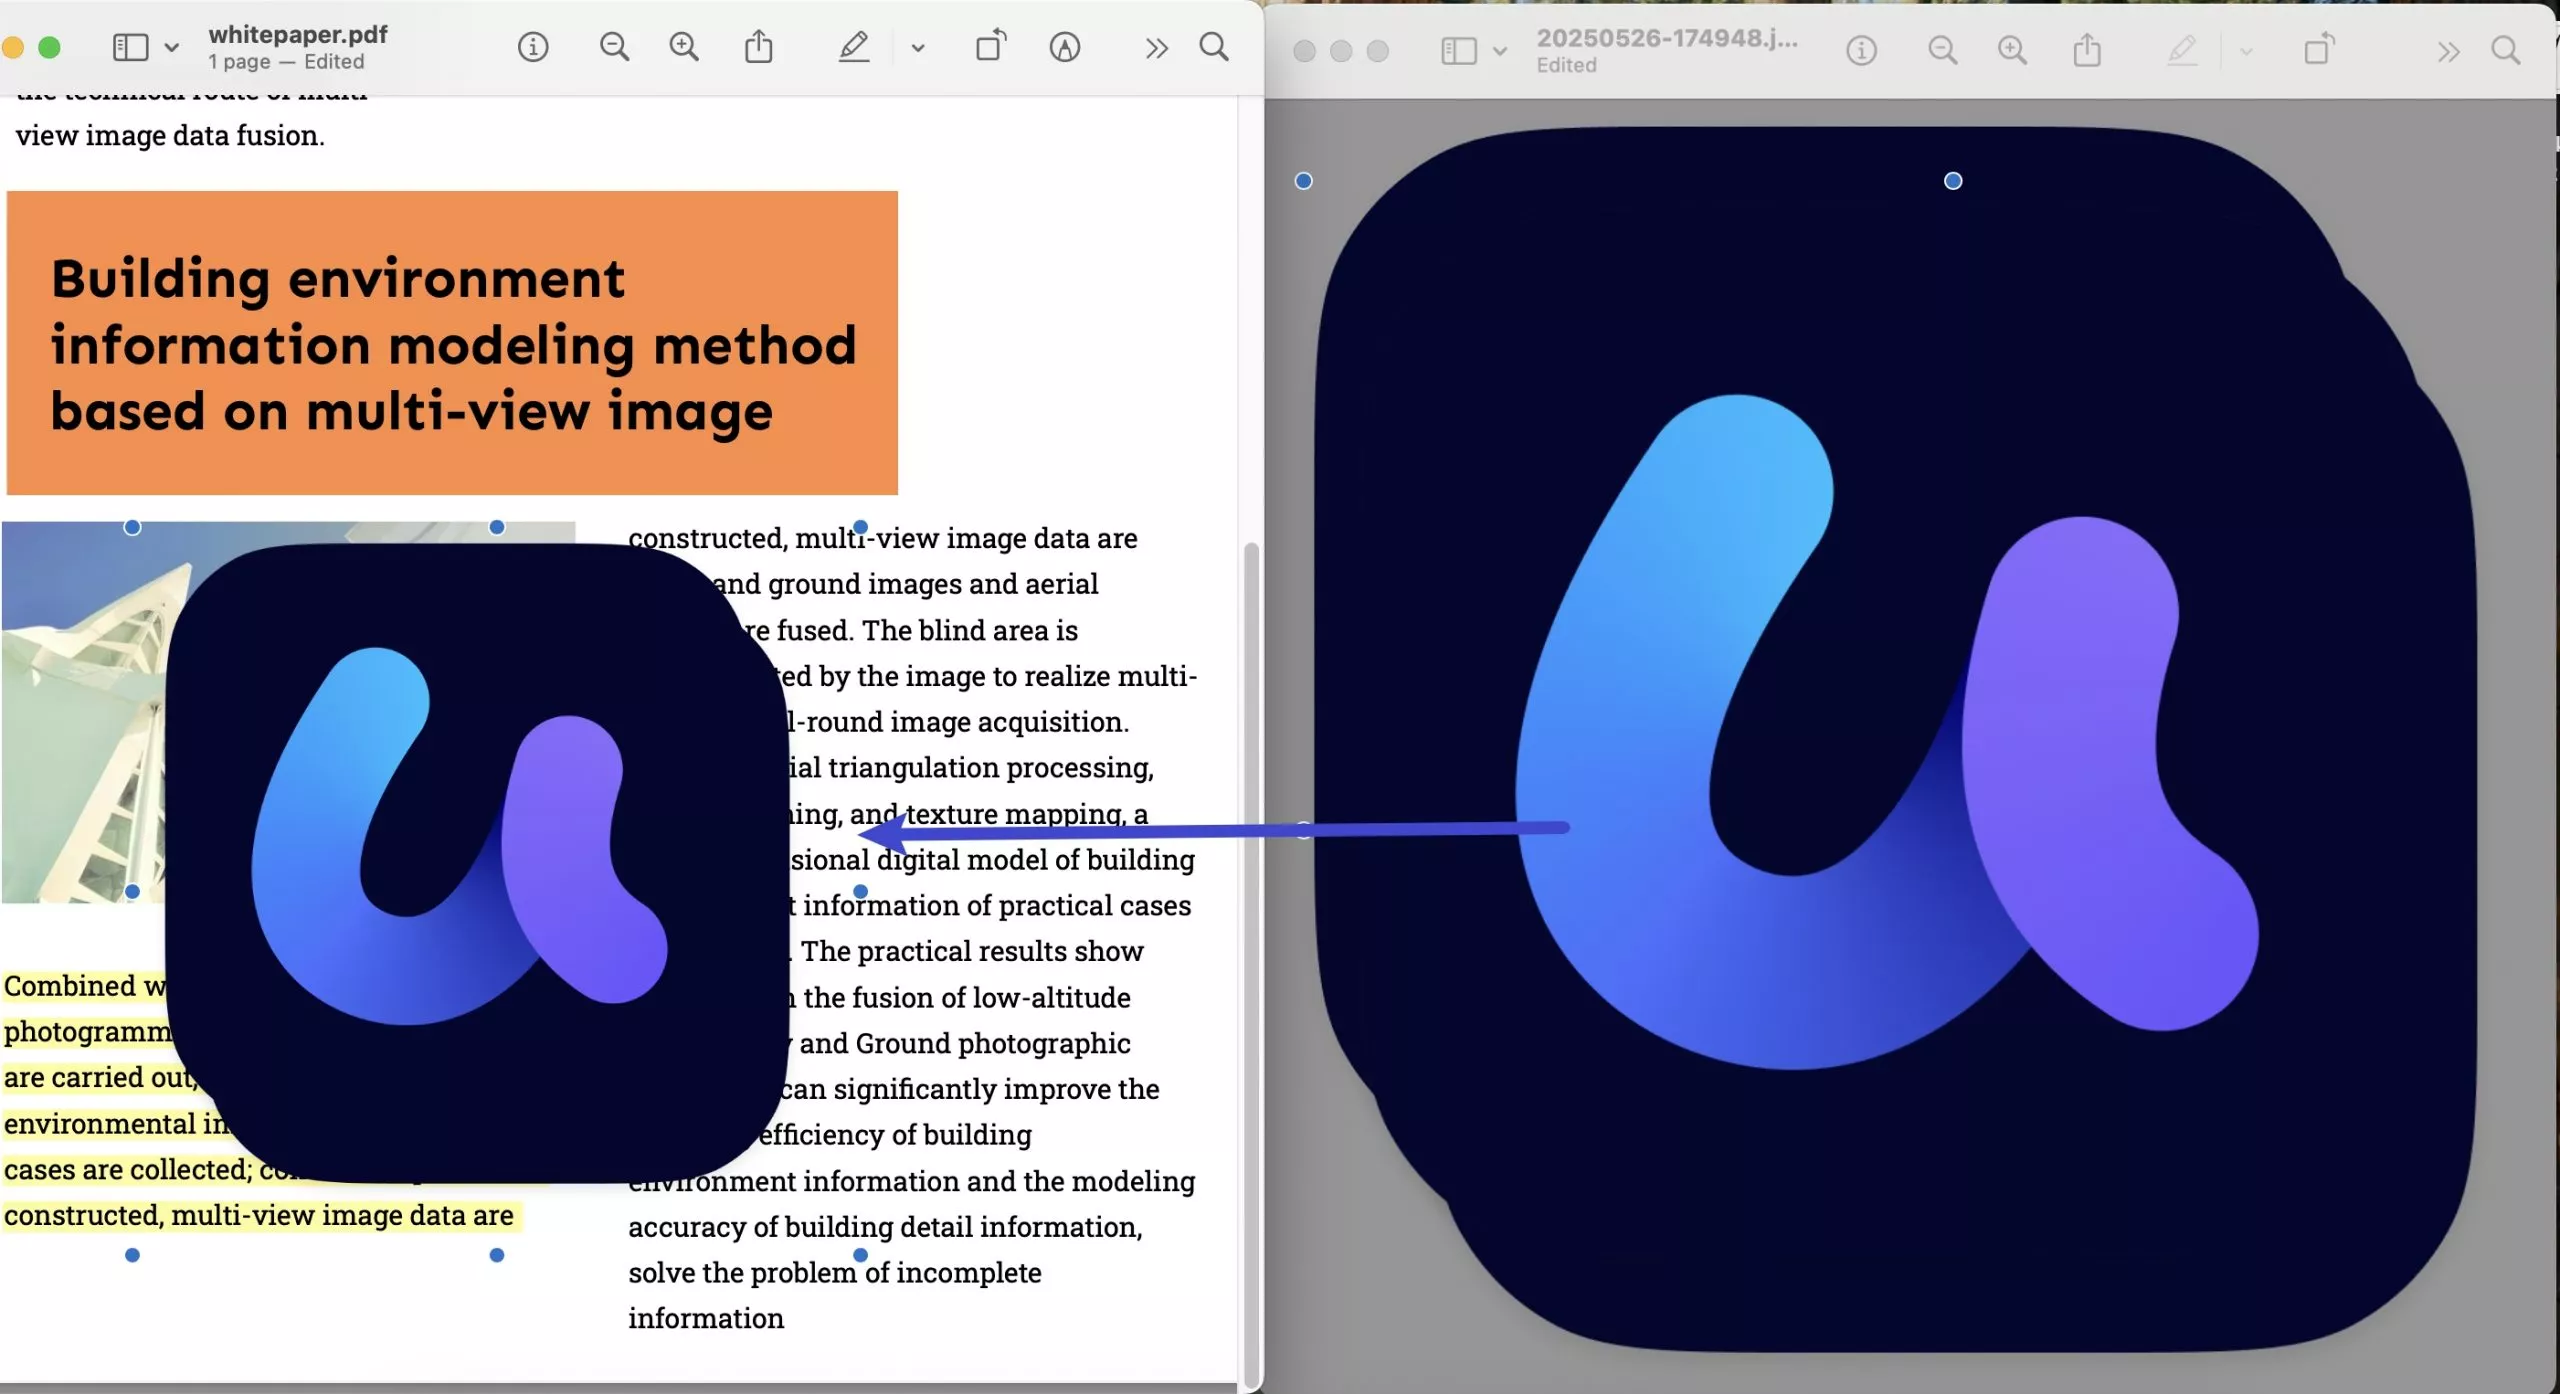
Task: Open the highlight color dropdown arrow
Action: 918,47
